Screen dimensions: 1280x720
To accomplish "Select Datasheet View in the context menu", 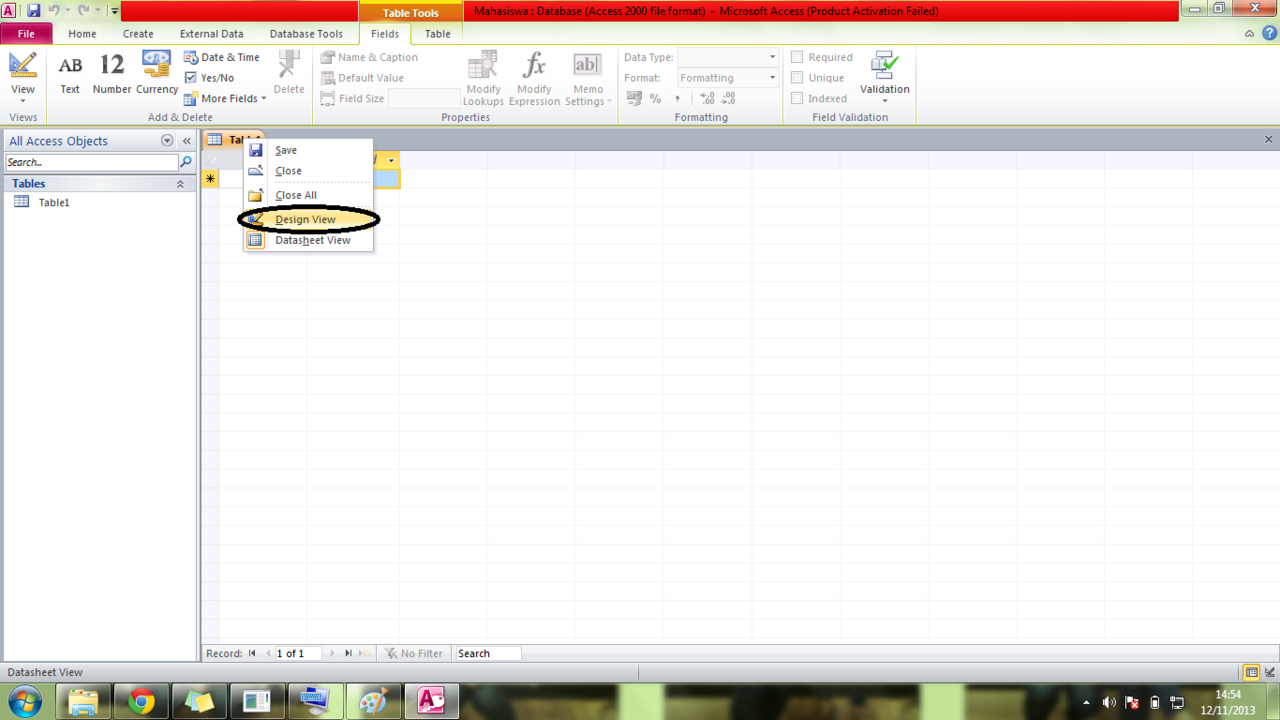I will 308,240.
